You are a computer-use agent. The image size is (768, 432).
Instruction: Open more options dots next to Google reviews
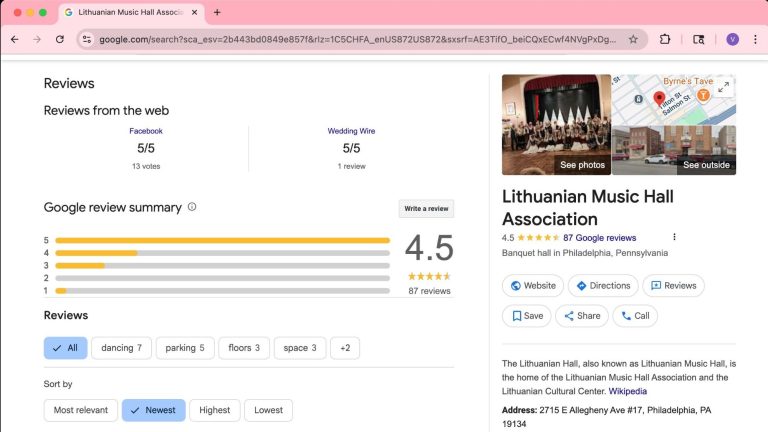[674, 237]
